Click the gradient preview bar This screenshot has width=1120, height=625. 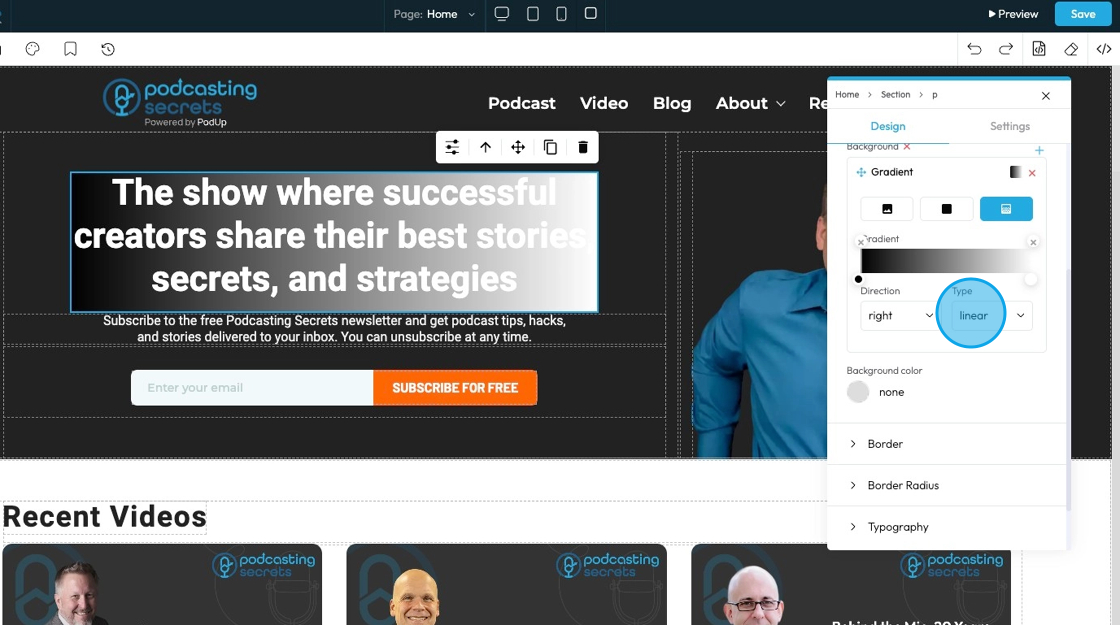945,261
